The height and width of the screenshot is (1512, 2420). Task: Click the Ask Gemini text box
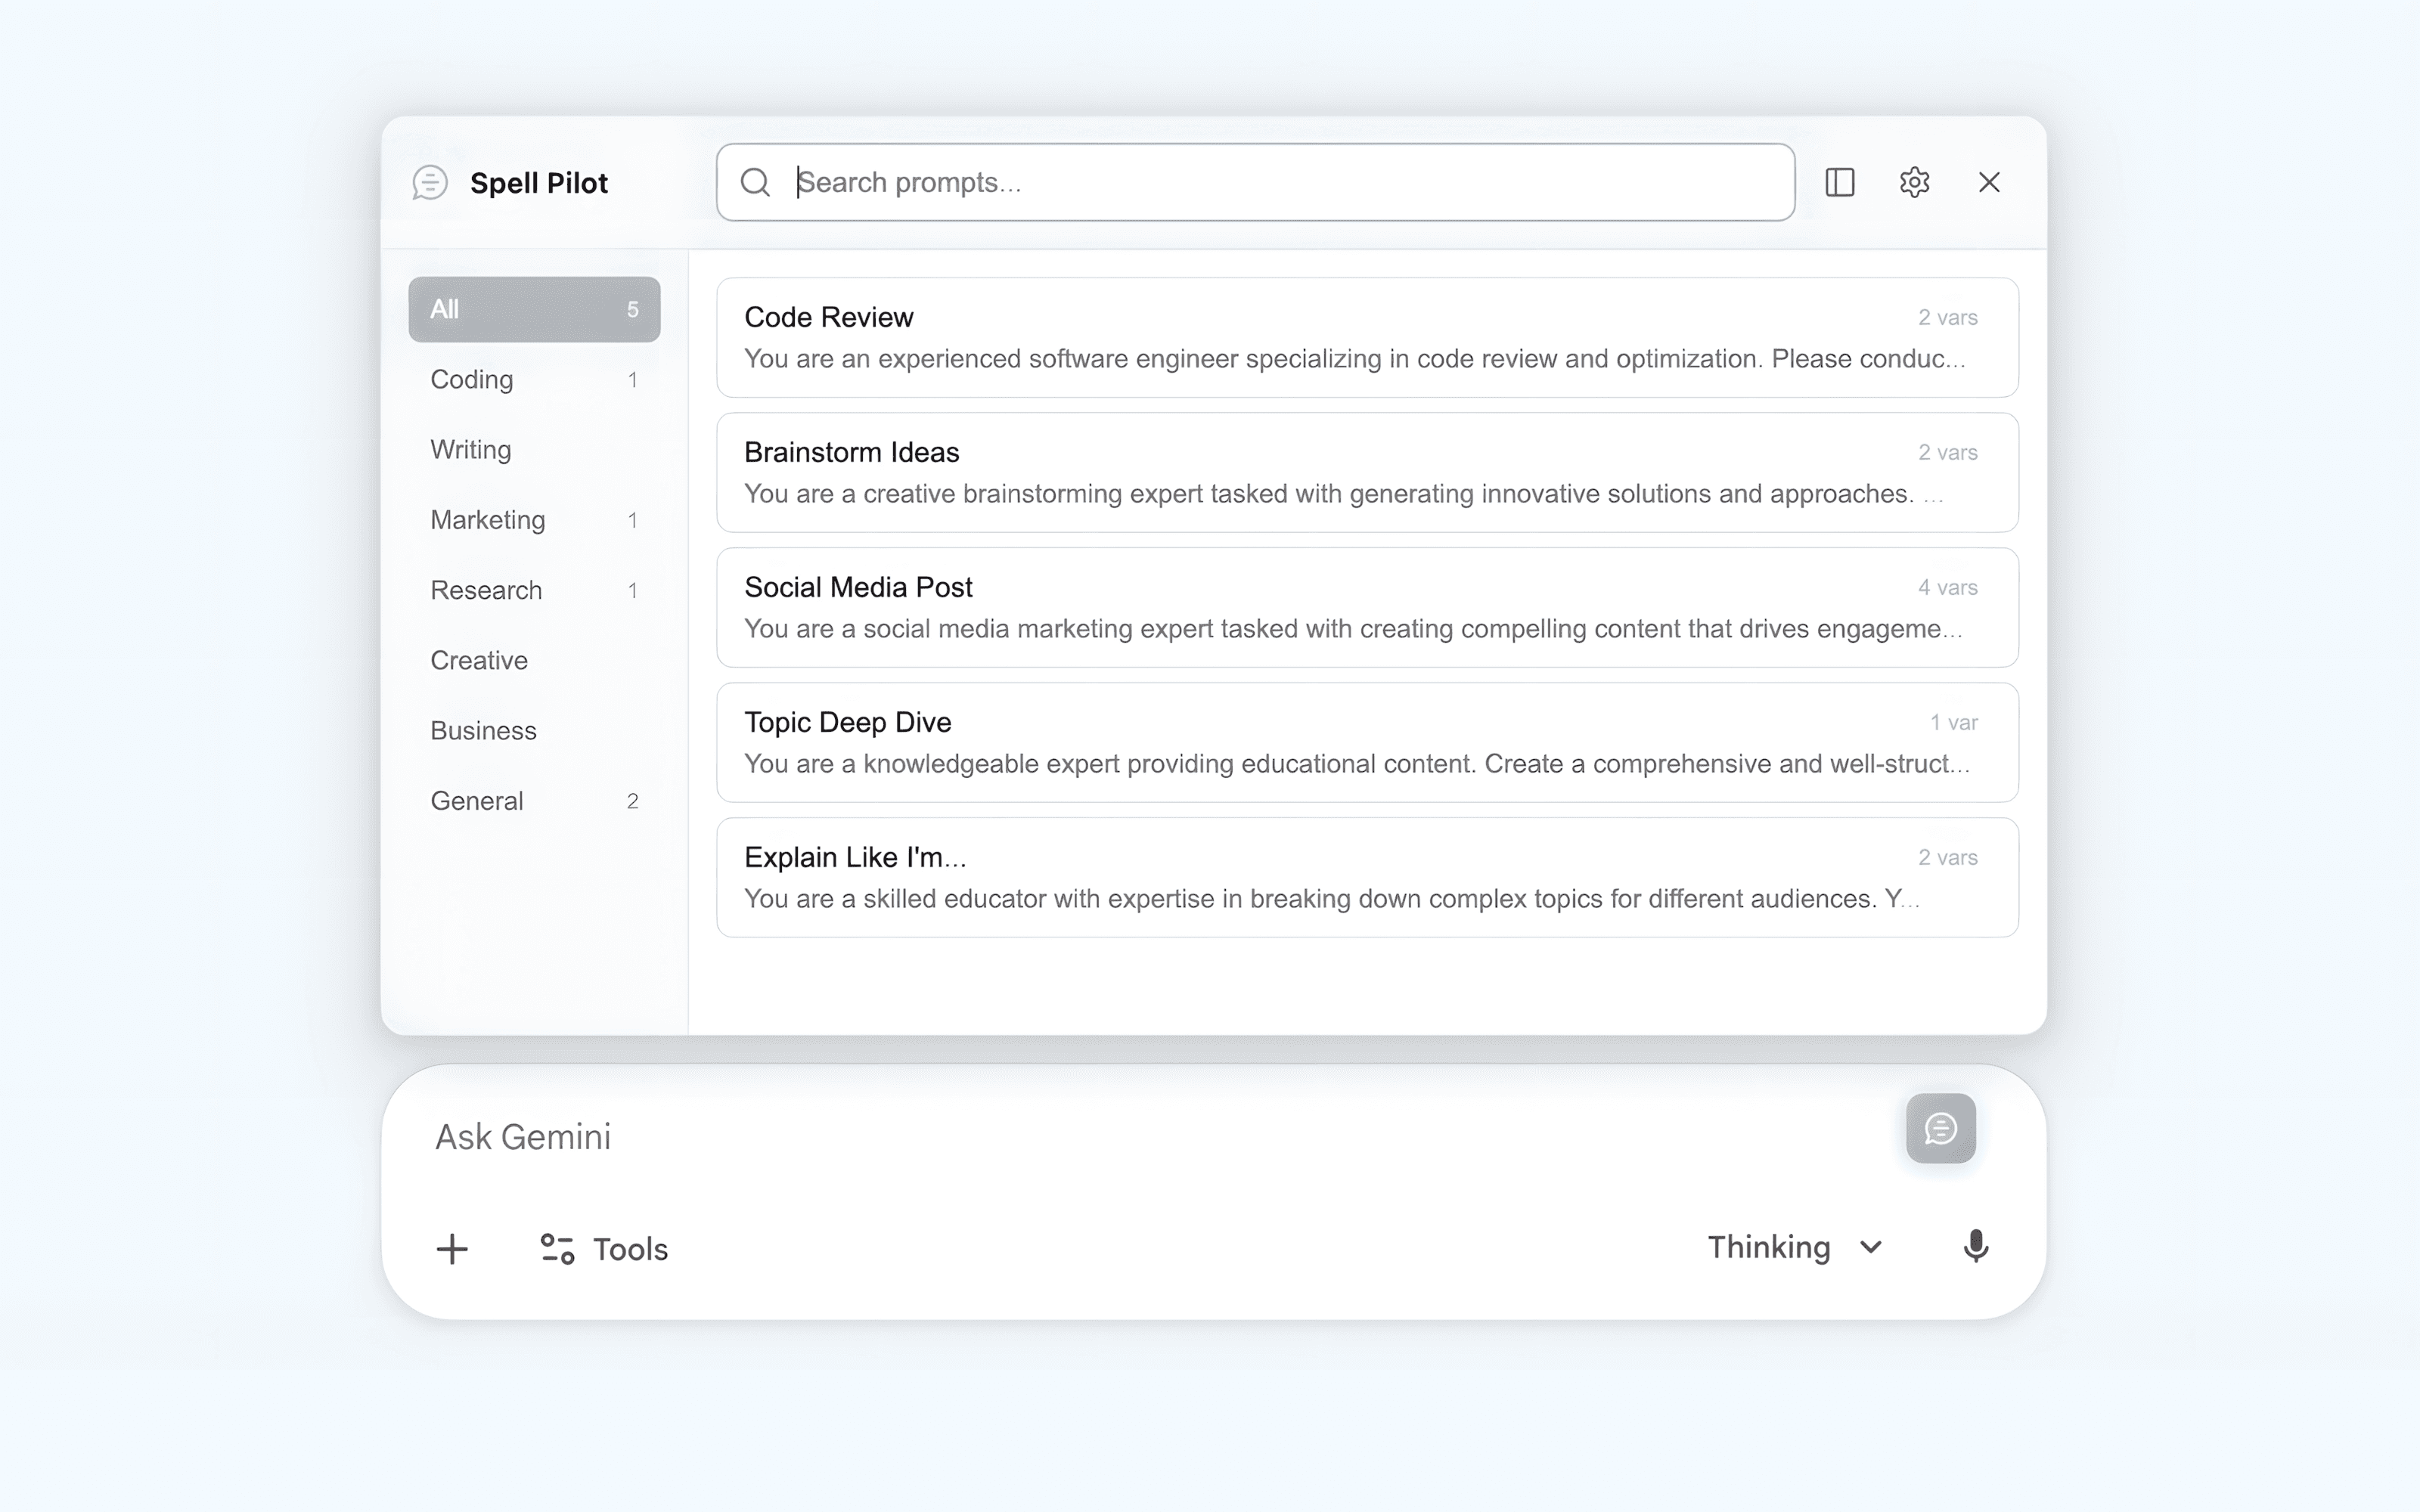click(x=1100, y=1137)
